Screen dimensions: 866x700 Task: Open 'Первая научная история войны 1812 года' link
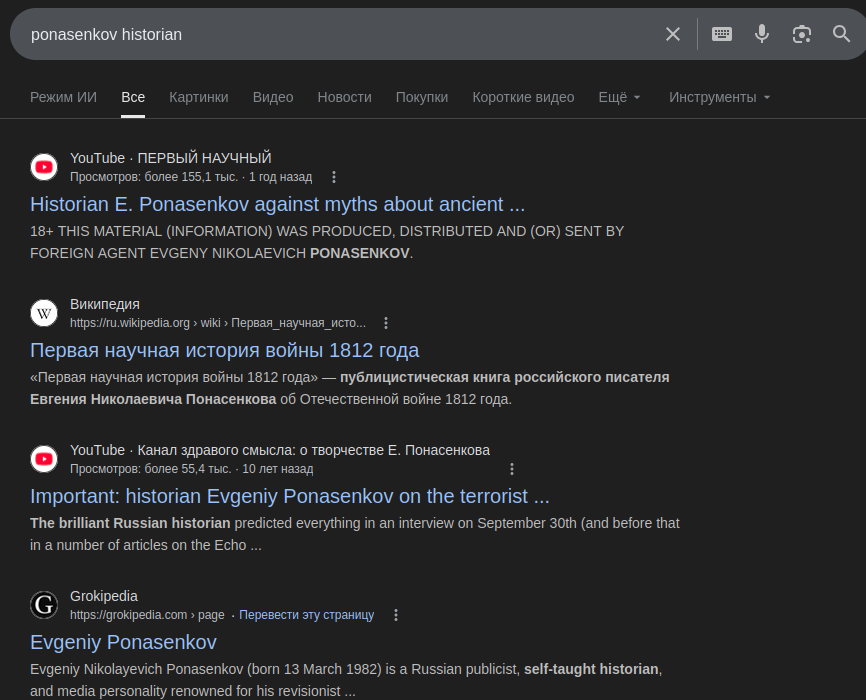pyautogui.click(x=225, y=350)
